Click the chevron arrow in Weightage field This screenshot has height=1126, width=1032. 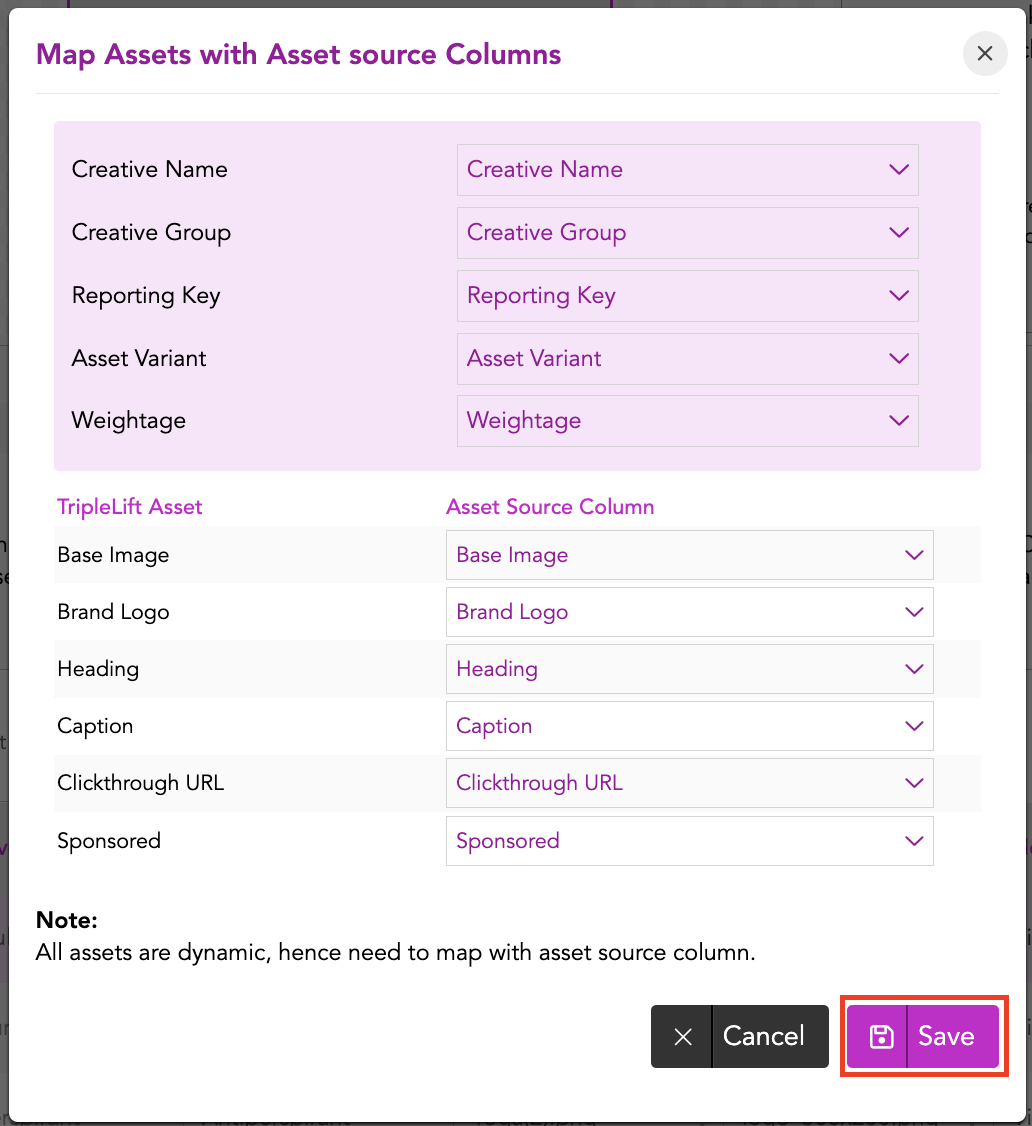click(x=898, y=421)
